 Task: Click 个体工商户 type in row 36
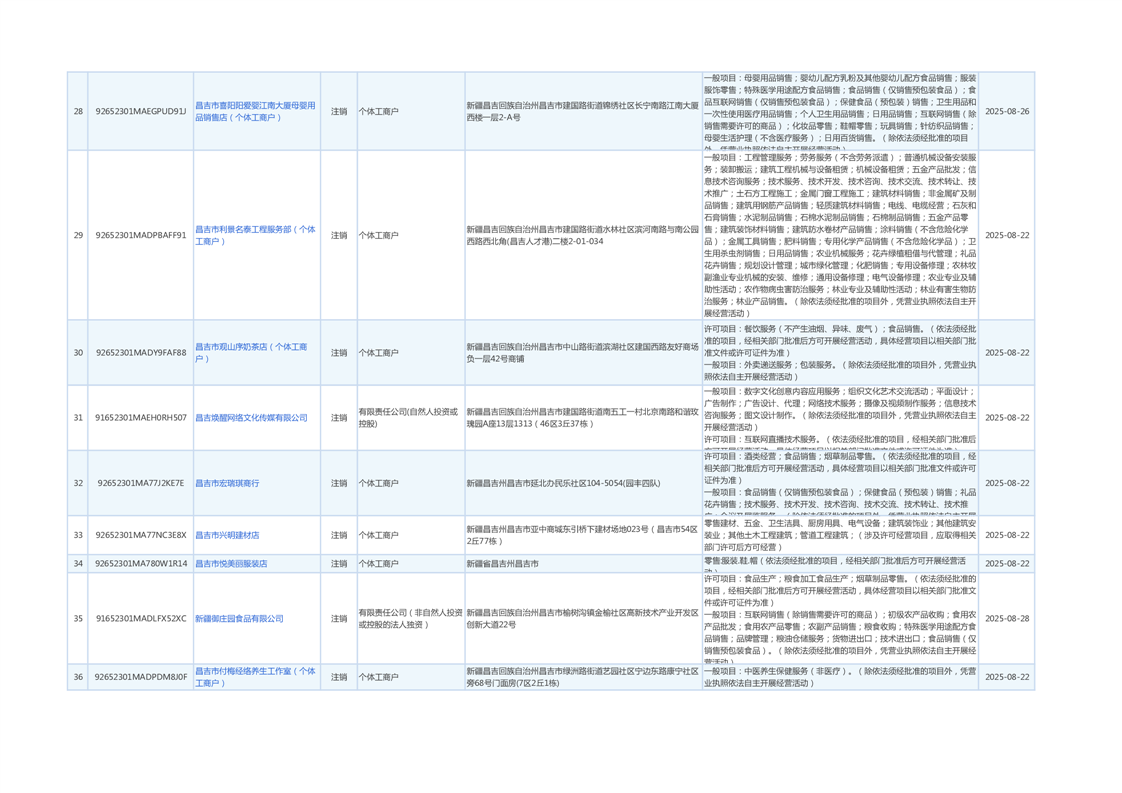[x=379, y=676]
